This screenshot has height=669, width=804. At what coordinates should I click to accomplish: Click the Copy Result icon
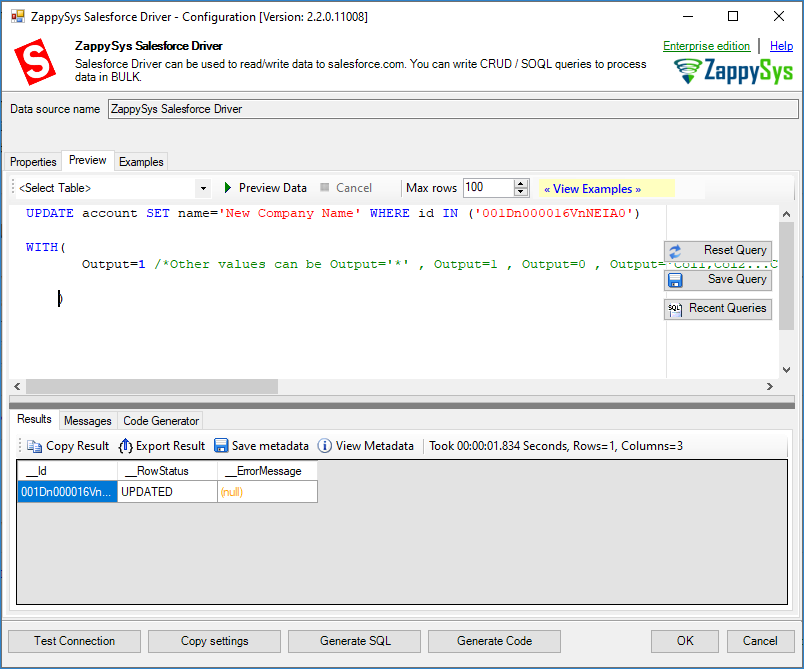[35, 446]
